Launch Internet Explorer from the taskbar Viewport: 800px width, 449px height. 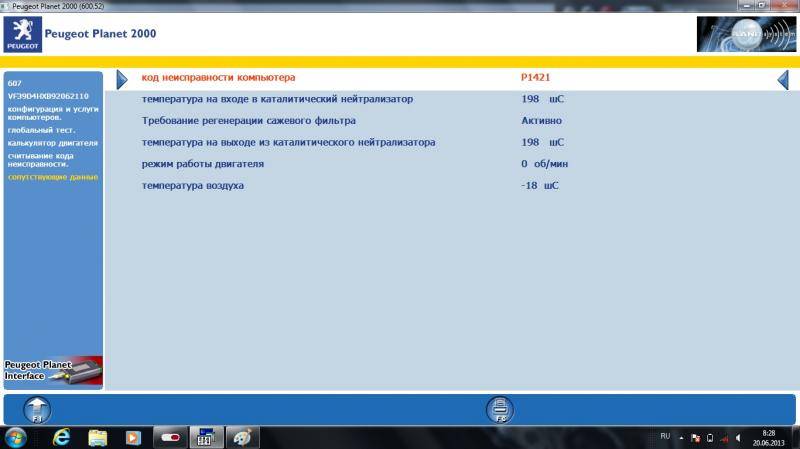[61, 438]
